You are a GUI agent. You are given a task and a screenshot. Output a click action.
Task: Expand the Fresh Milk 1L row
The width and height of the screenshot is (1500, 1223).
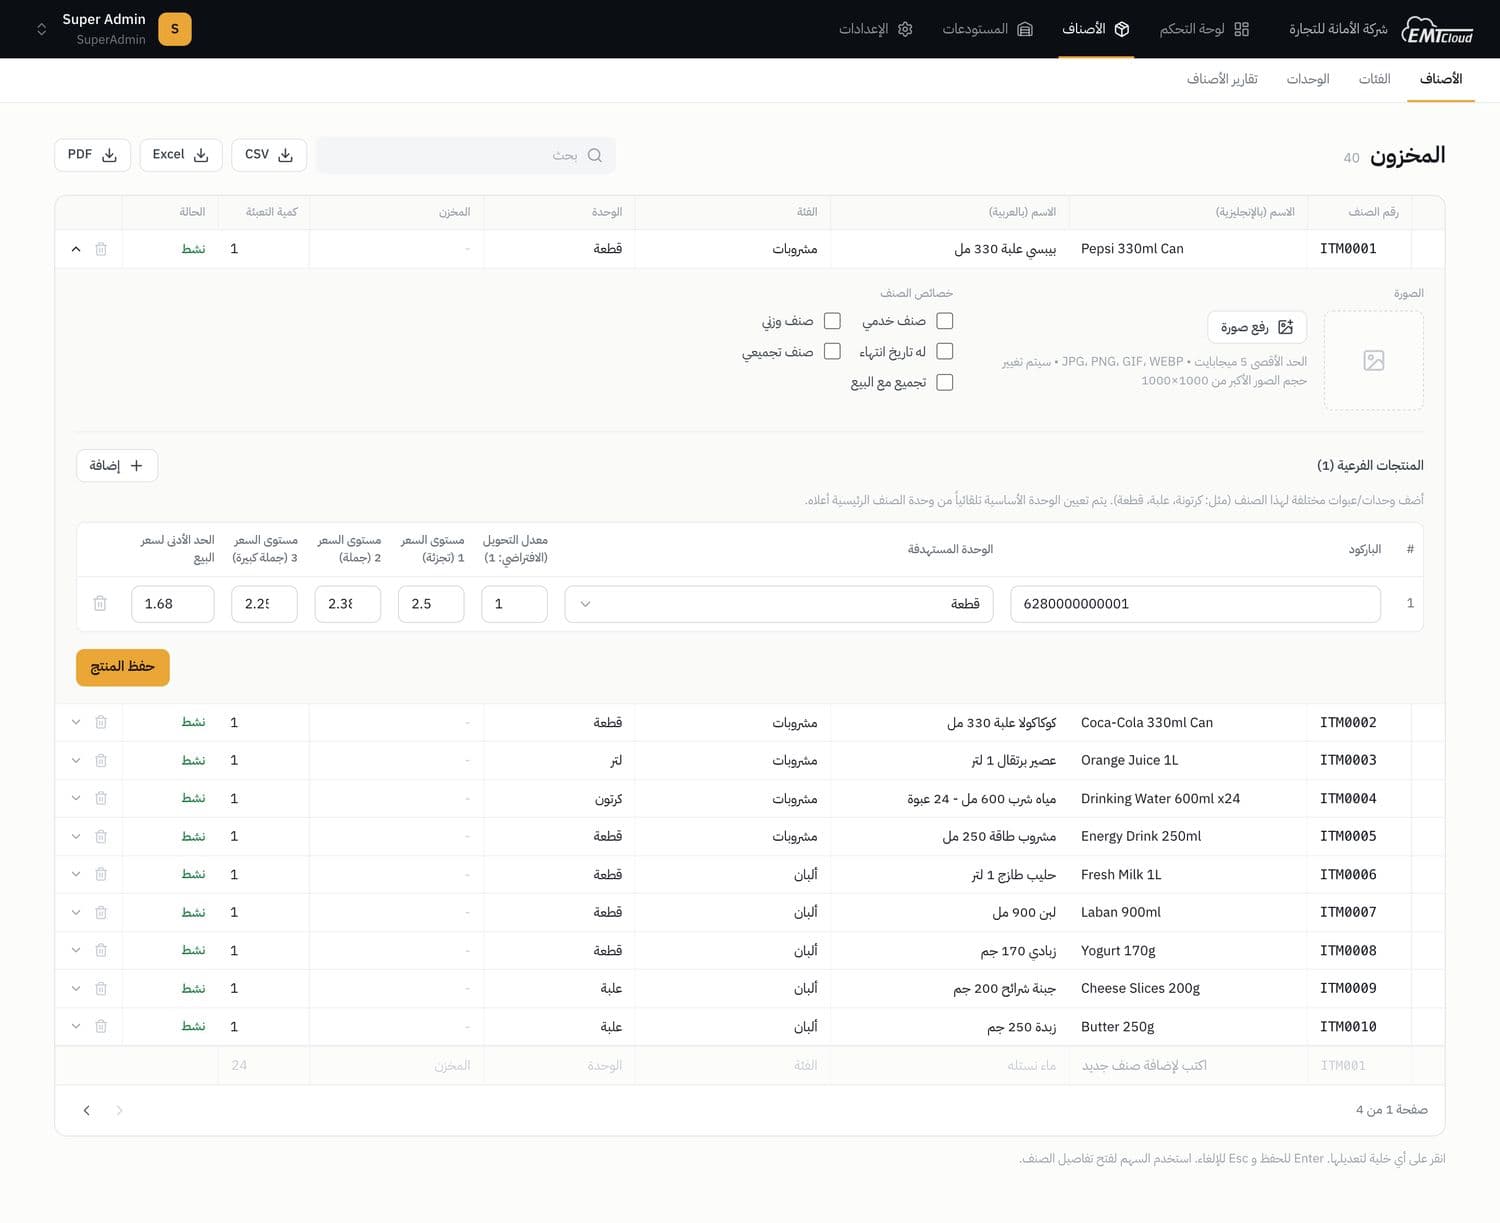coord(76,874)
